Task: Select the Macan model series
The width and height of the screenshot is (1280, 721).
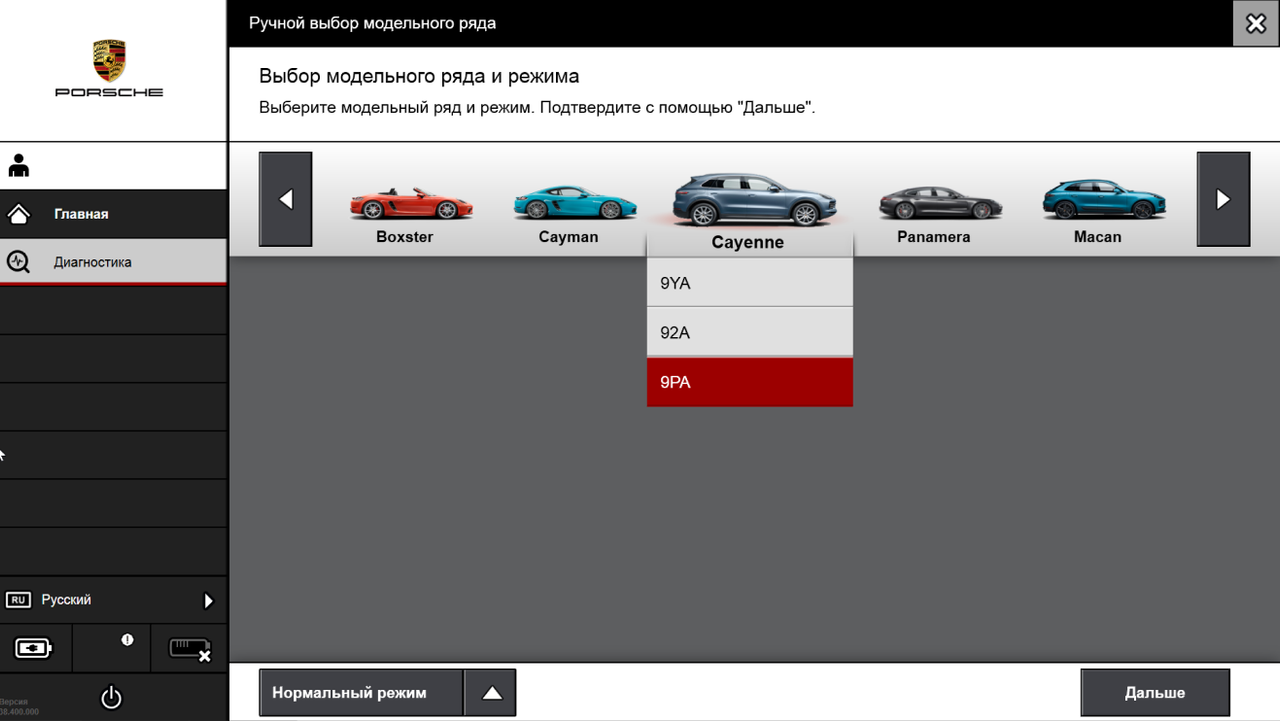Action: (x=1097, y=212)
